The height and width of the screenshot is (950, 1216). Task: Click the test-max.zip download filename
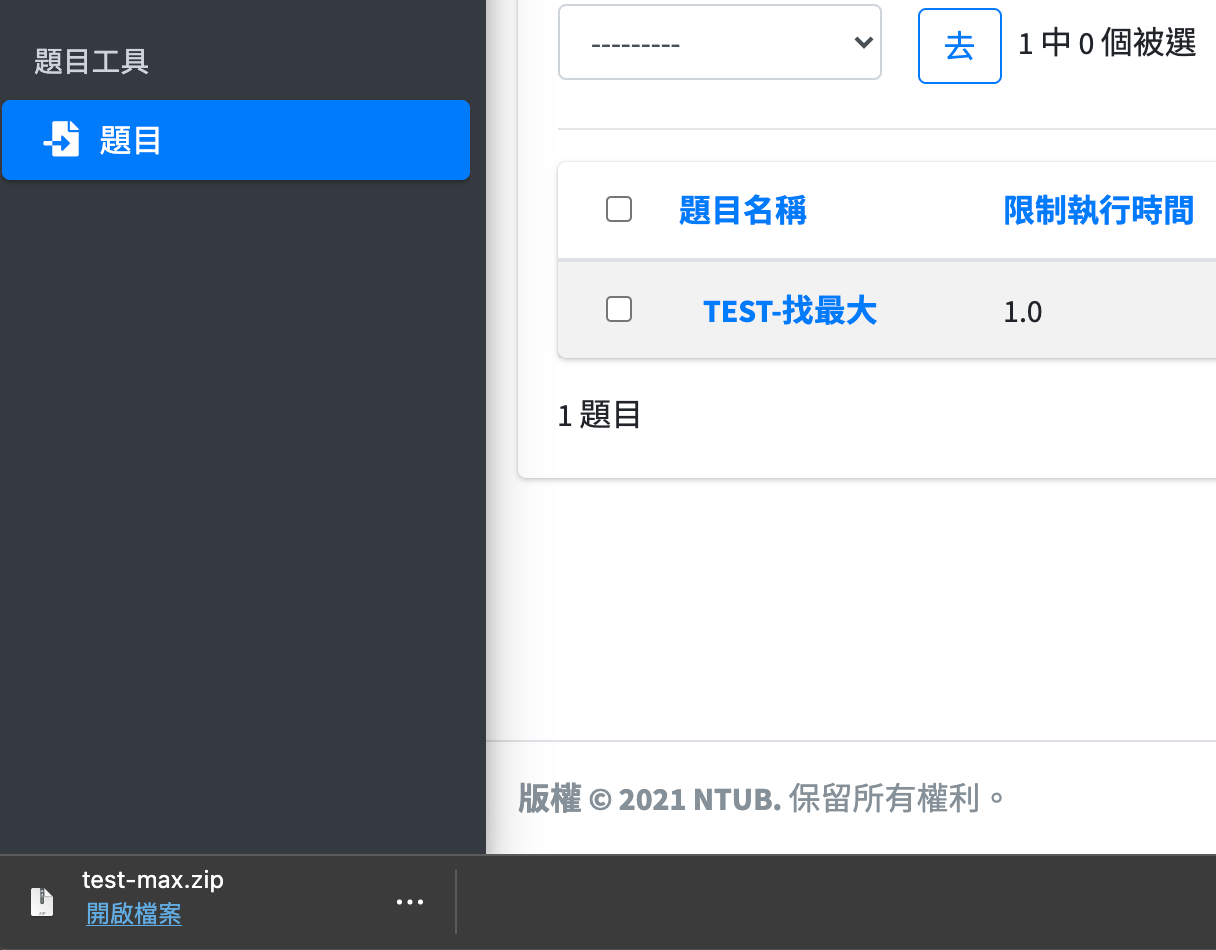tap(153, 880)
